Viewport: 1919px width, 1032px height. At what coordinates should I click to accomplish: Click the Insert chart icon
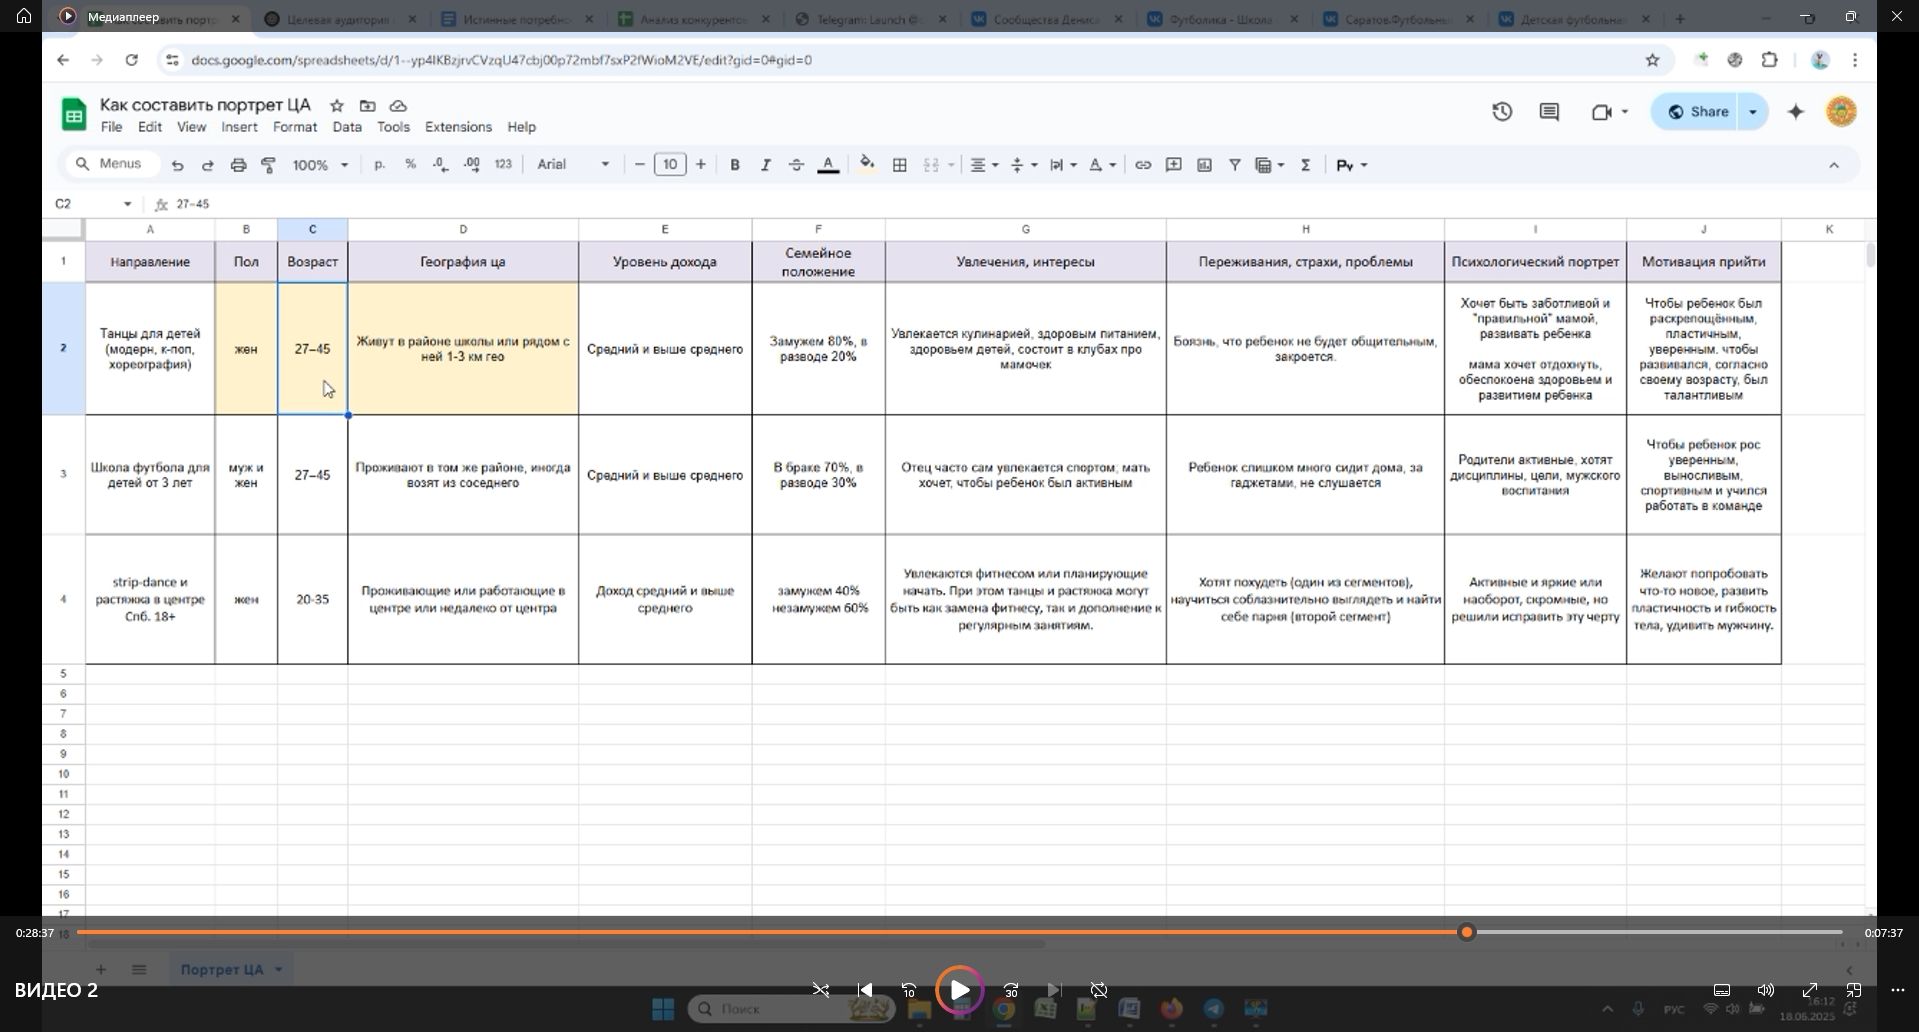click(x=1205, y=165)
